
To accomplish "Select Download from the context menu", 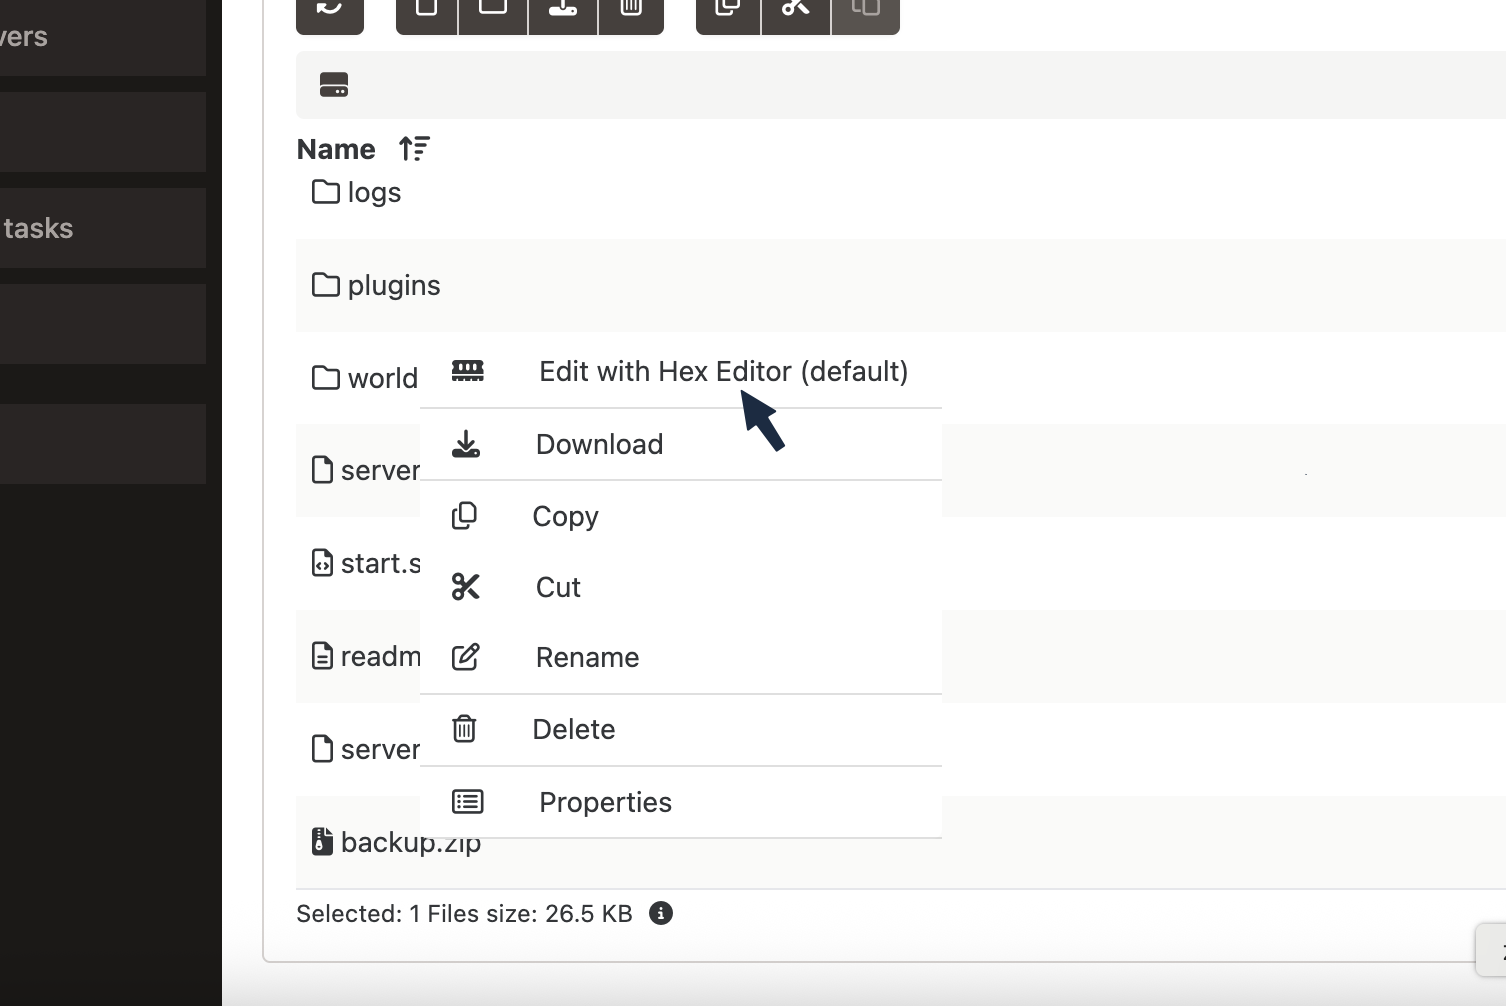I will [x=598, y=444].
